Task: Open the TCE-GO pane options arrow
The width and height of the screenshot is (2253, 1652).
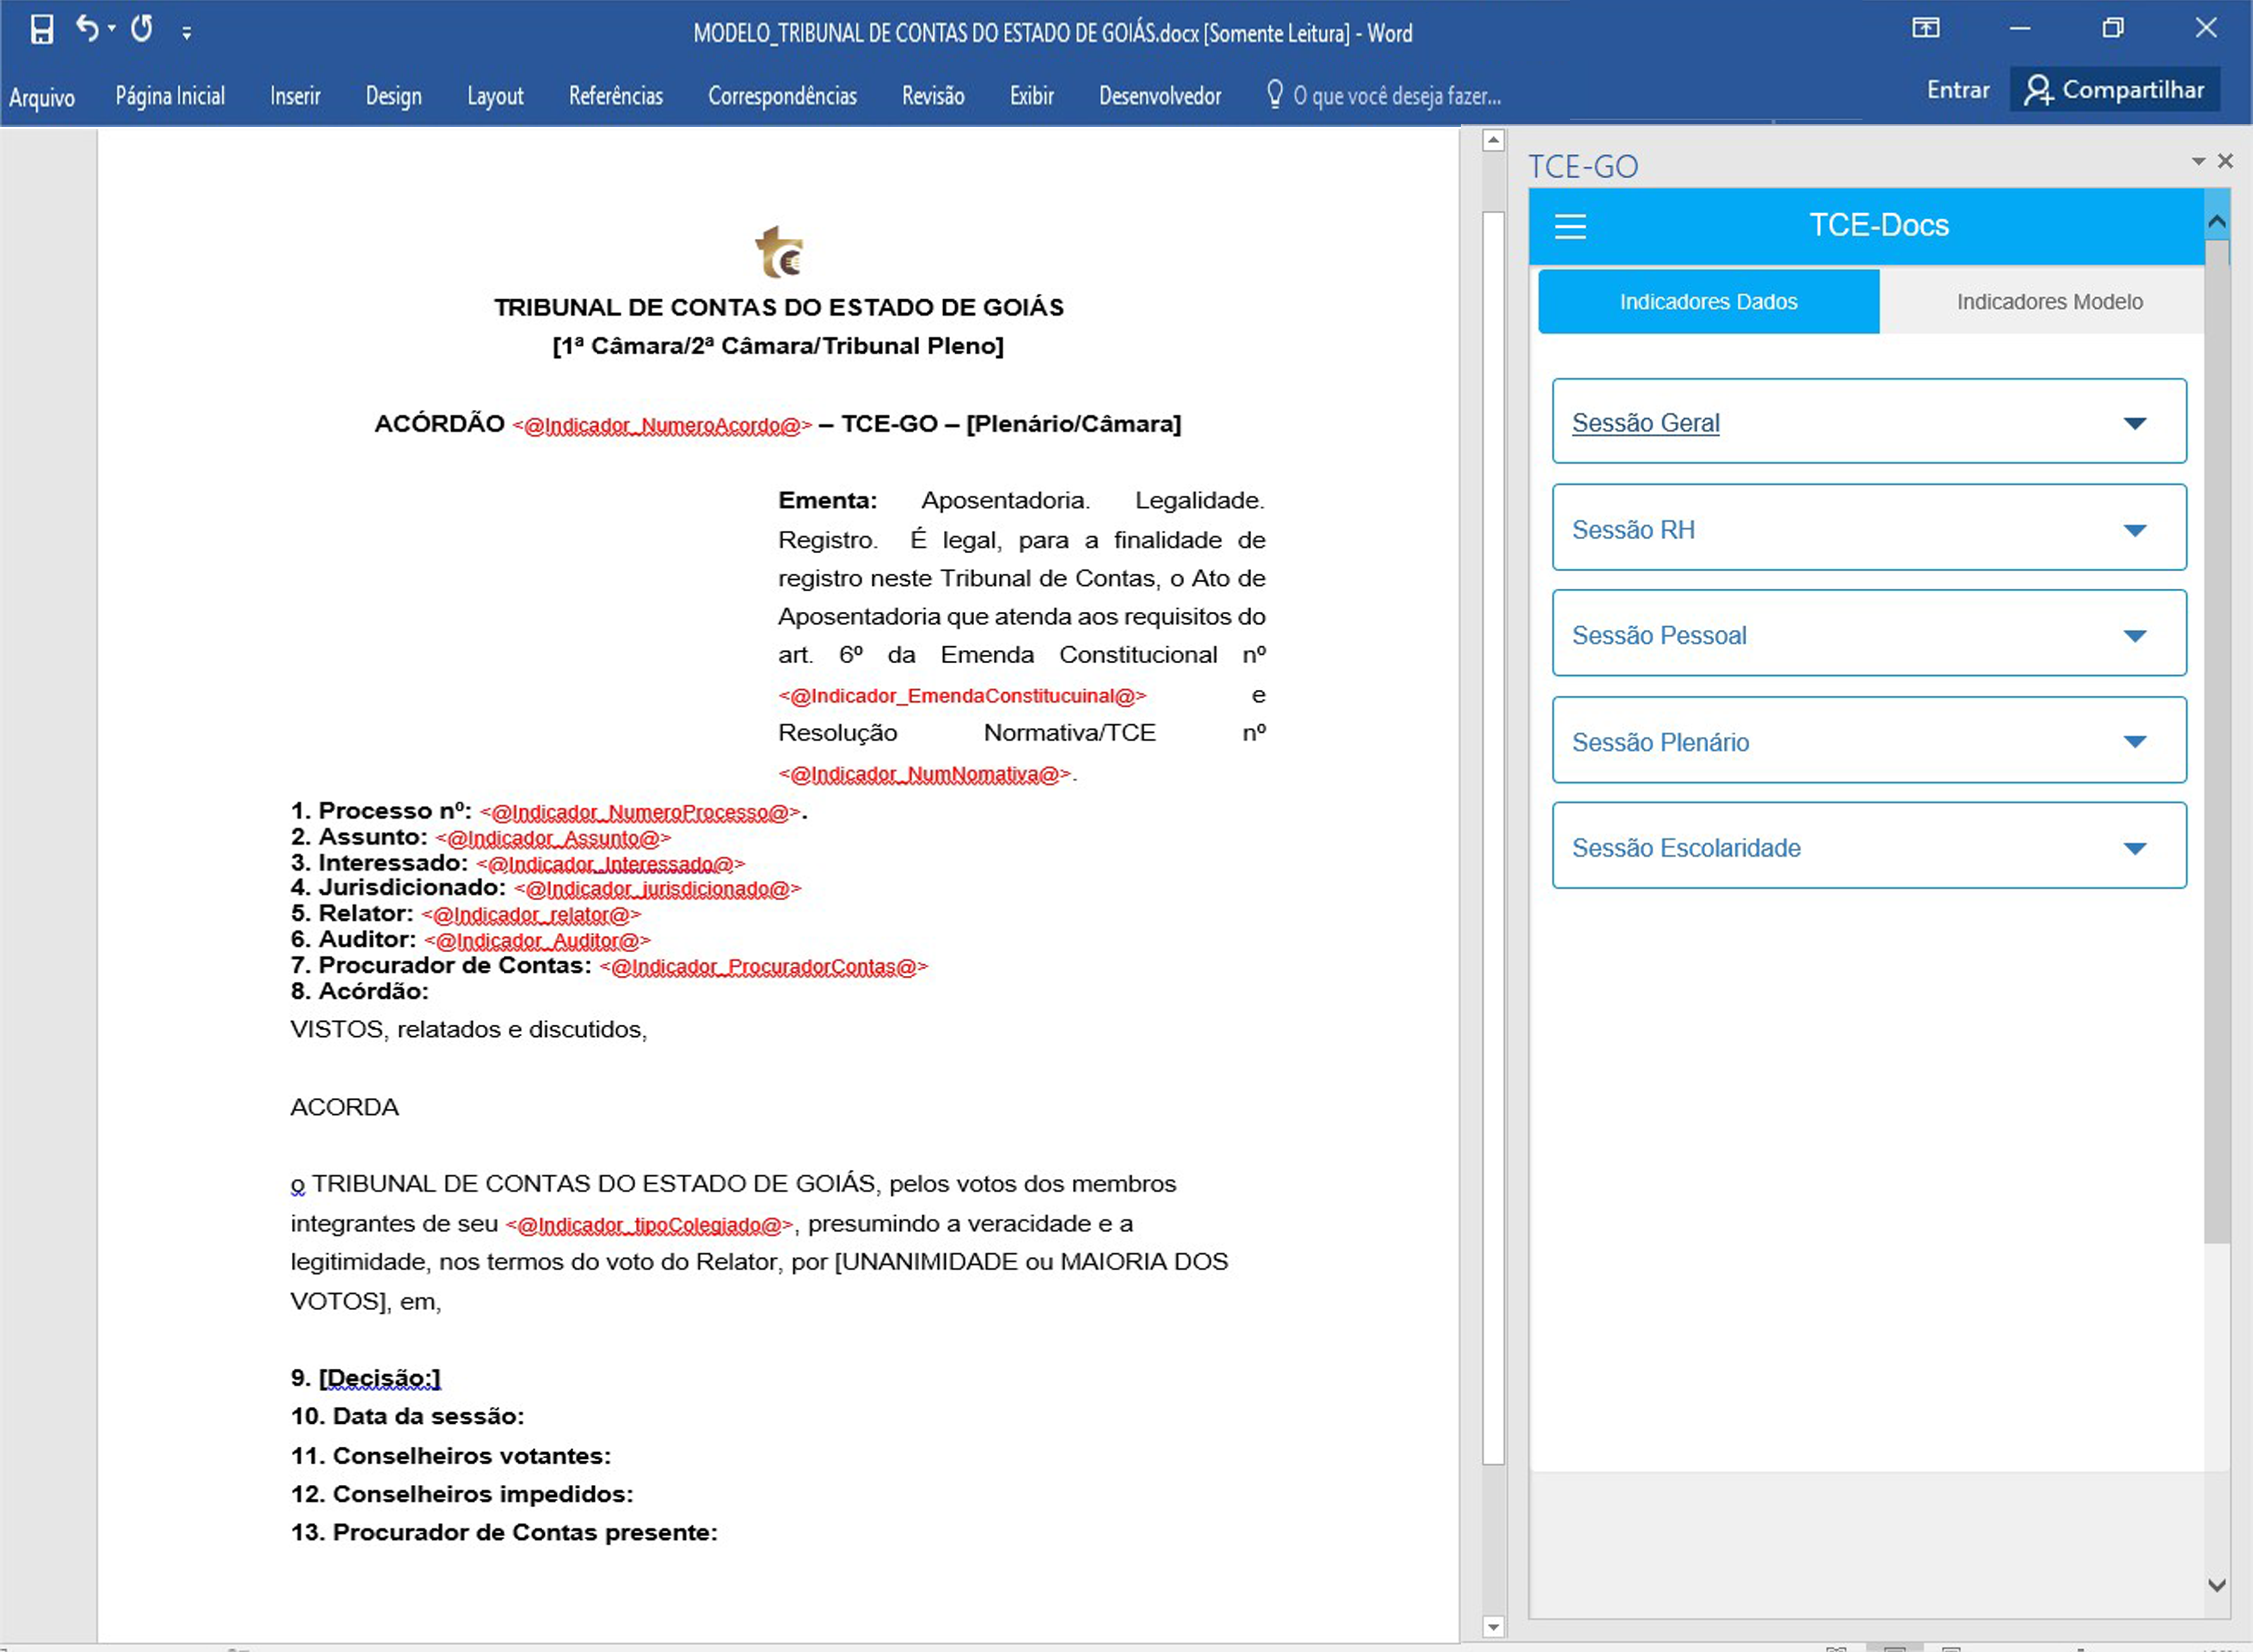Action: point(2198,161)
